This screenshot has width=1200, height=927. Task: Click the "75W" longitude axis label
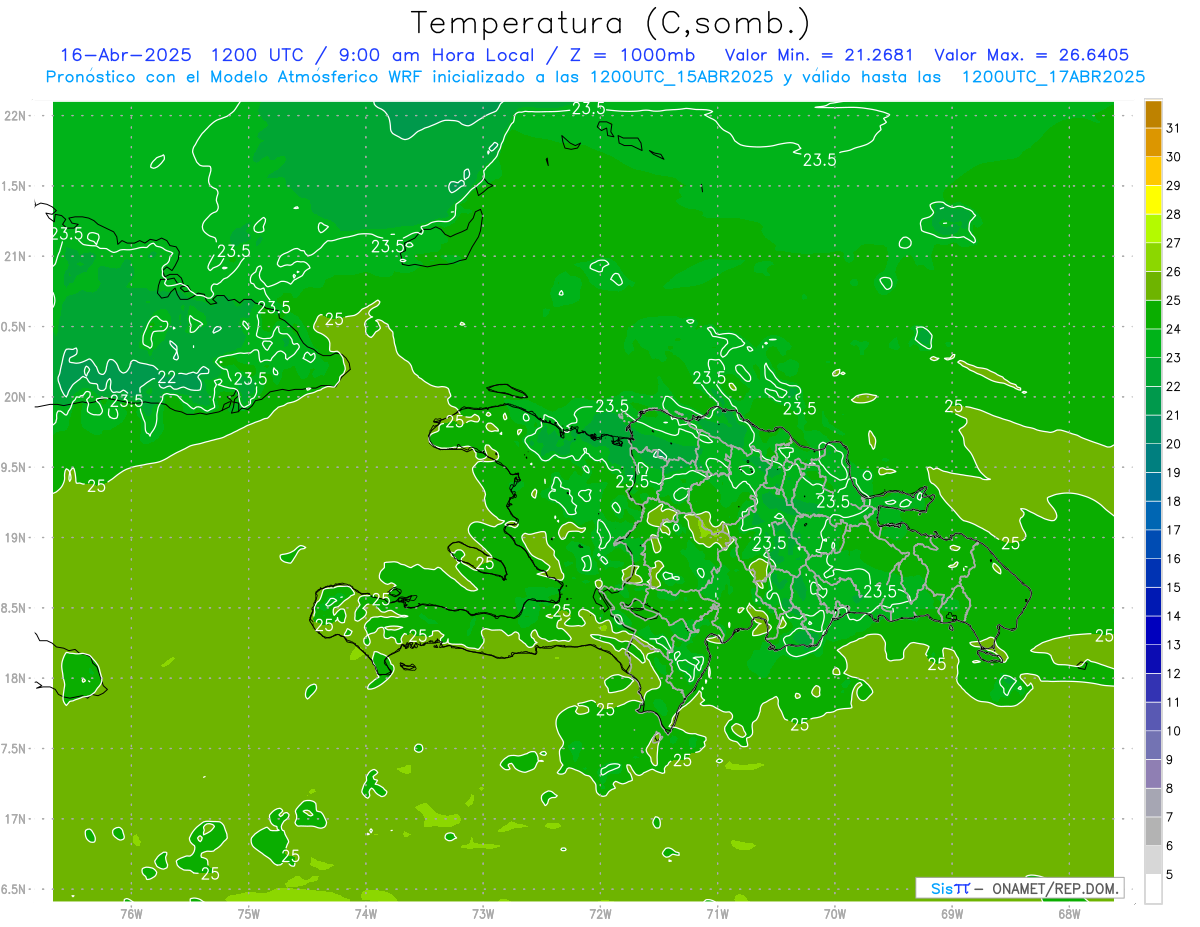coord(249,913)
